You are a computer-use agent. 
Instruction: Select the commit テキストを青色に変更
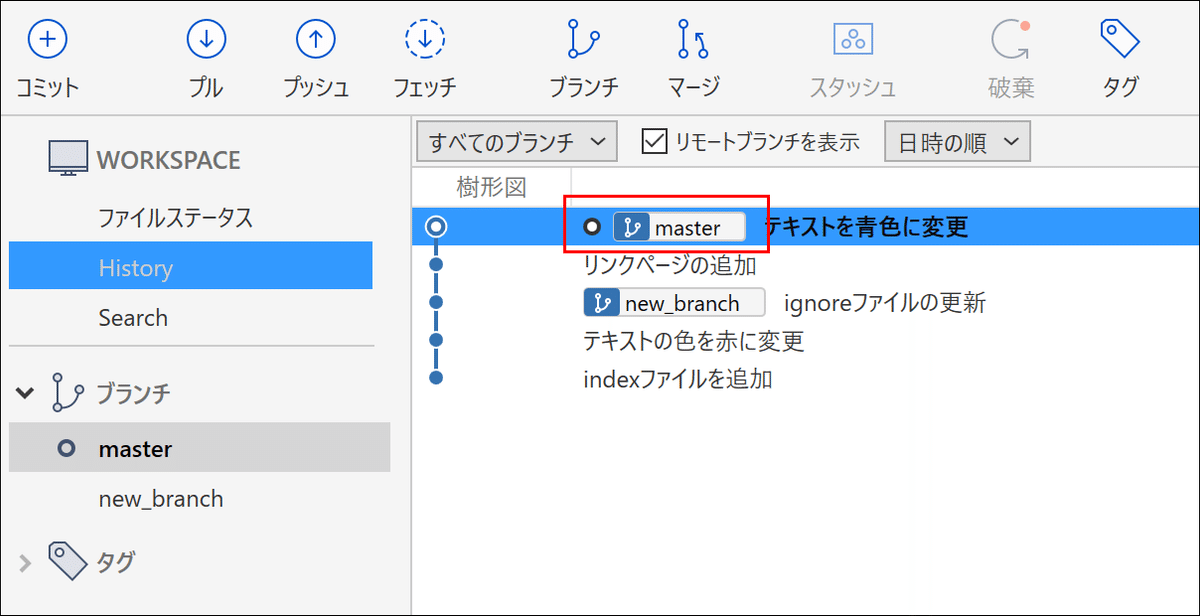pyautogui.click(x=867, y=228)
